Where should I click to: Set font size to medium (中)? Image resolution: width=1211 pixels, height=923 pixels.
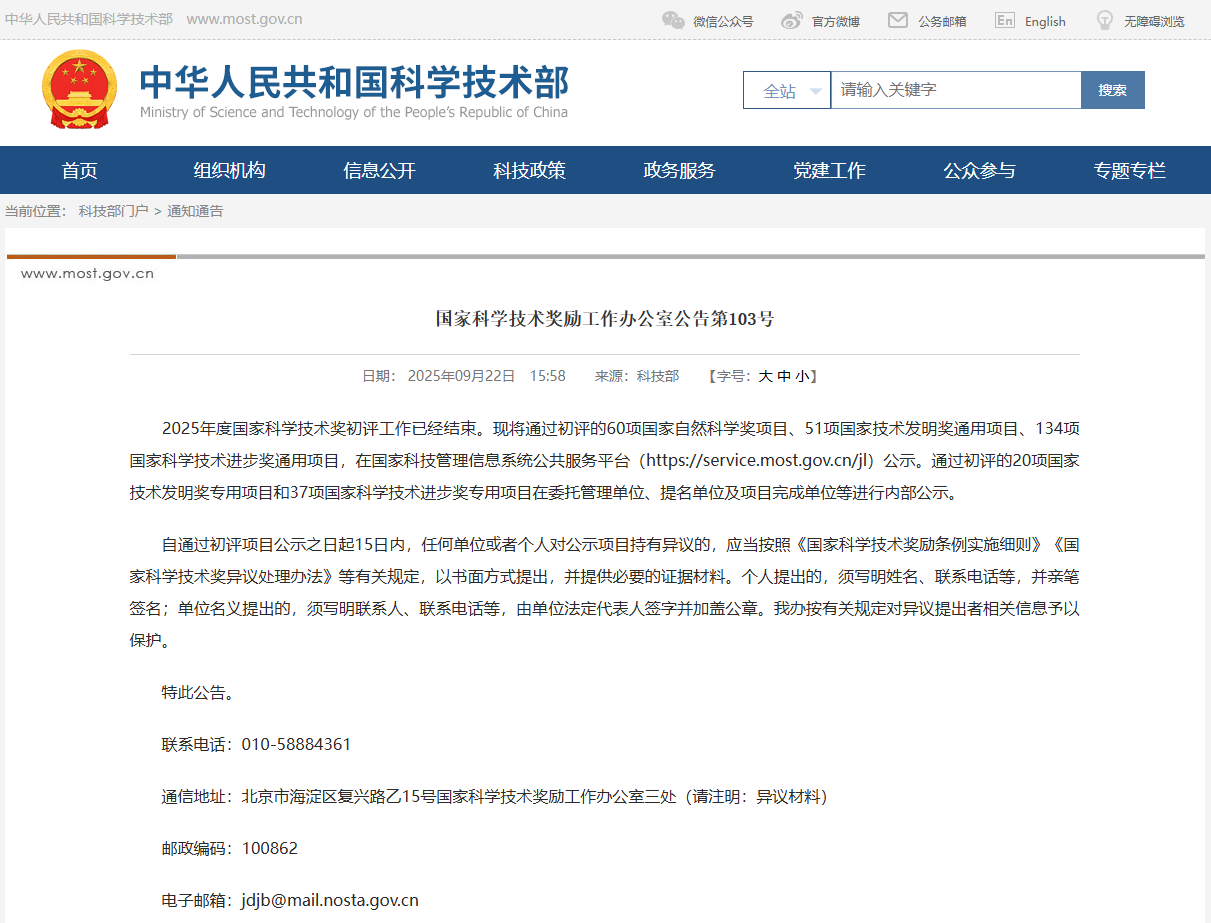tap(784, 376)
